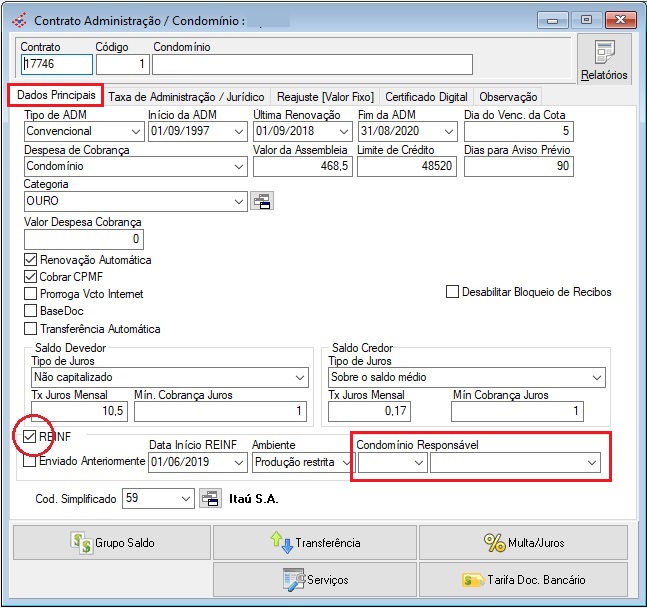
Task: Open the Condomínio Responsável name dropdown
Action: (592, 462)
